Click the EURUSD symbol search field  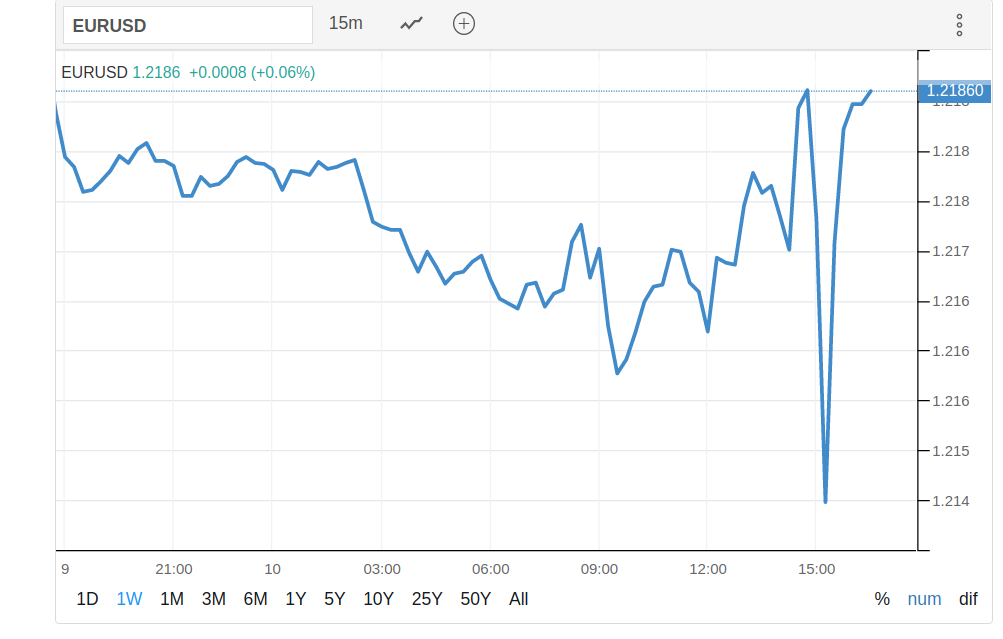pos(188,25)
